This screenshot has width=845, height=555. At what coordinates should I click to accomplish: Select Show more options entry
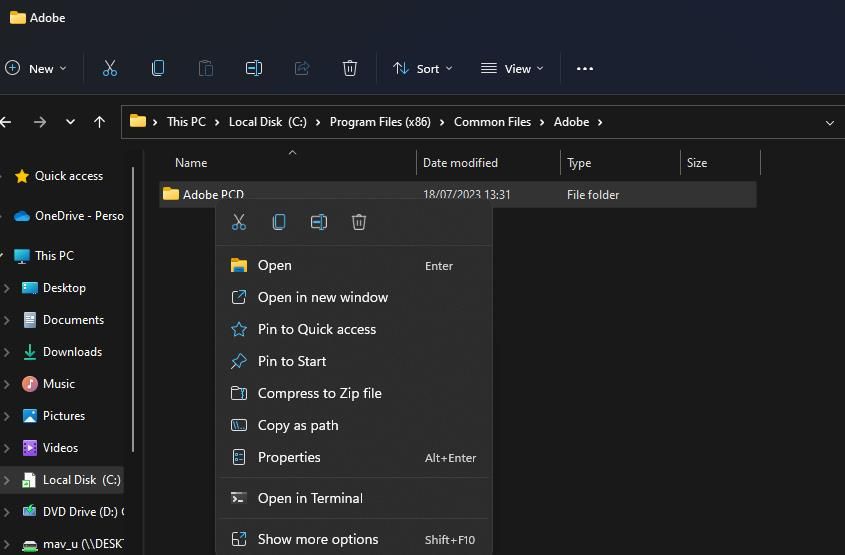coord(317,539)
